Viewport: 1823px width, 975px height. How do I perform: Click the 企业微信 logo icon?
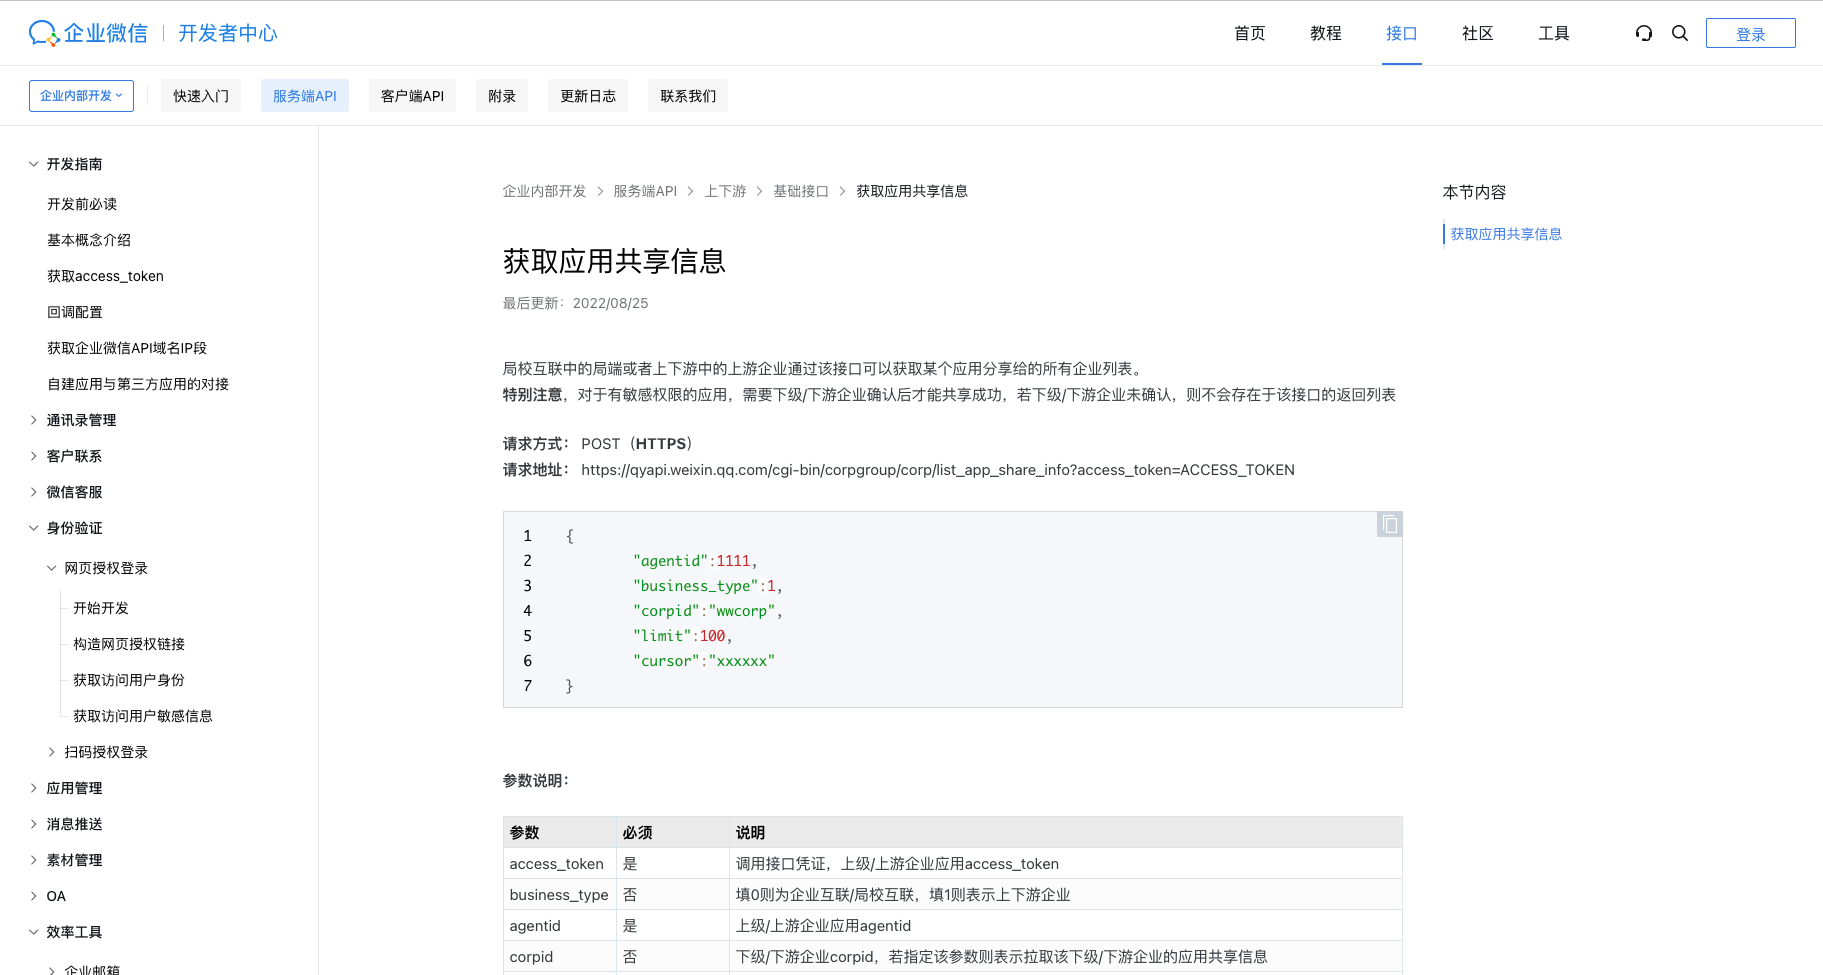pos(44,33)
